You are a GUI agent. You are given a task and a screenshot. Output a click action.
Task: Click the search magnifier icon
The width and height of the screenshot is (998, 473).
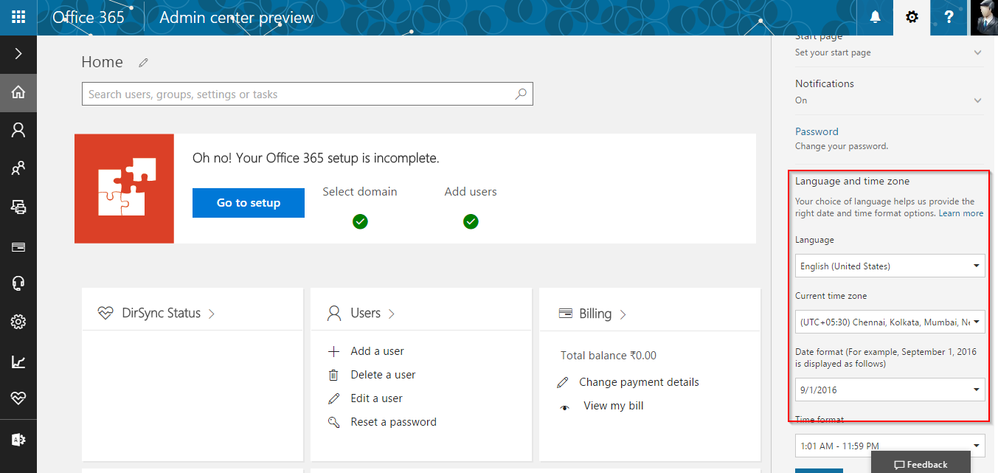521,94
